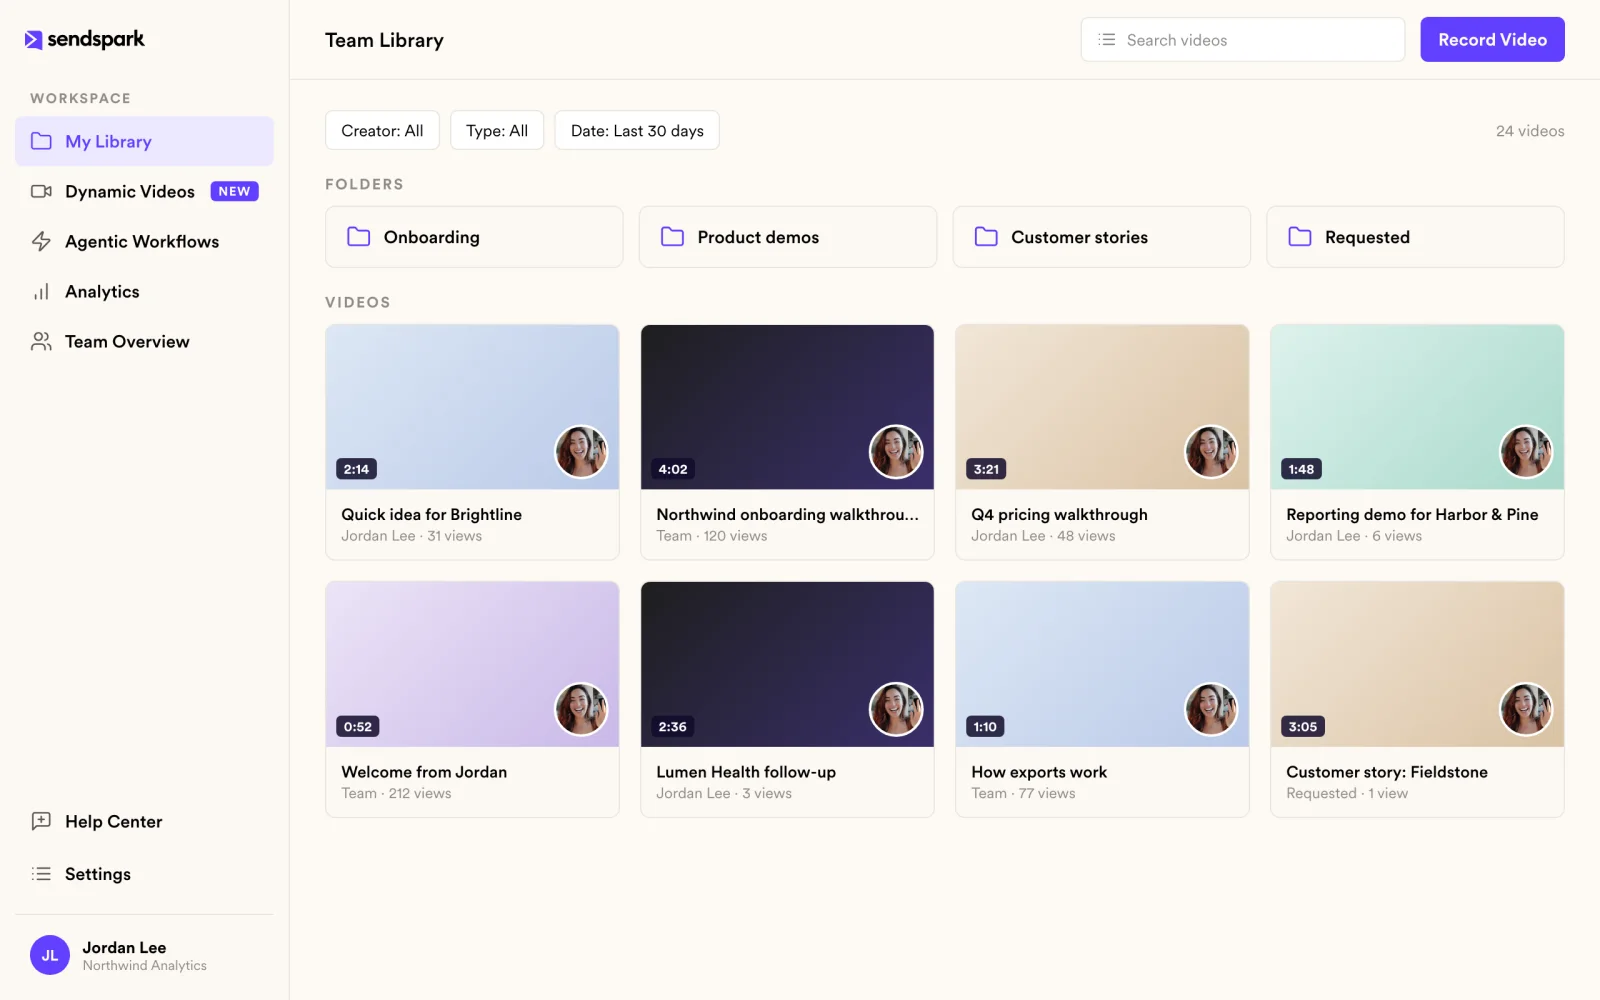This screenshot has width=1600, height=1000.
Task: Open the Q4 pricing walkthrough thumbnail
Action: pyautogui.click(x=1102, y=407)
